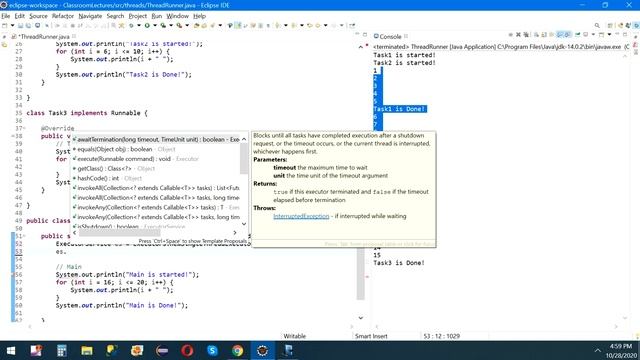The image size is (640, 360).
Task: Open the Windows Start menu
Action: coord(11,351)
